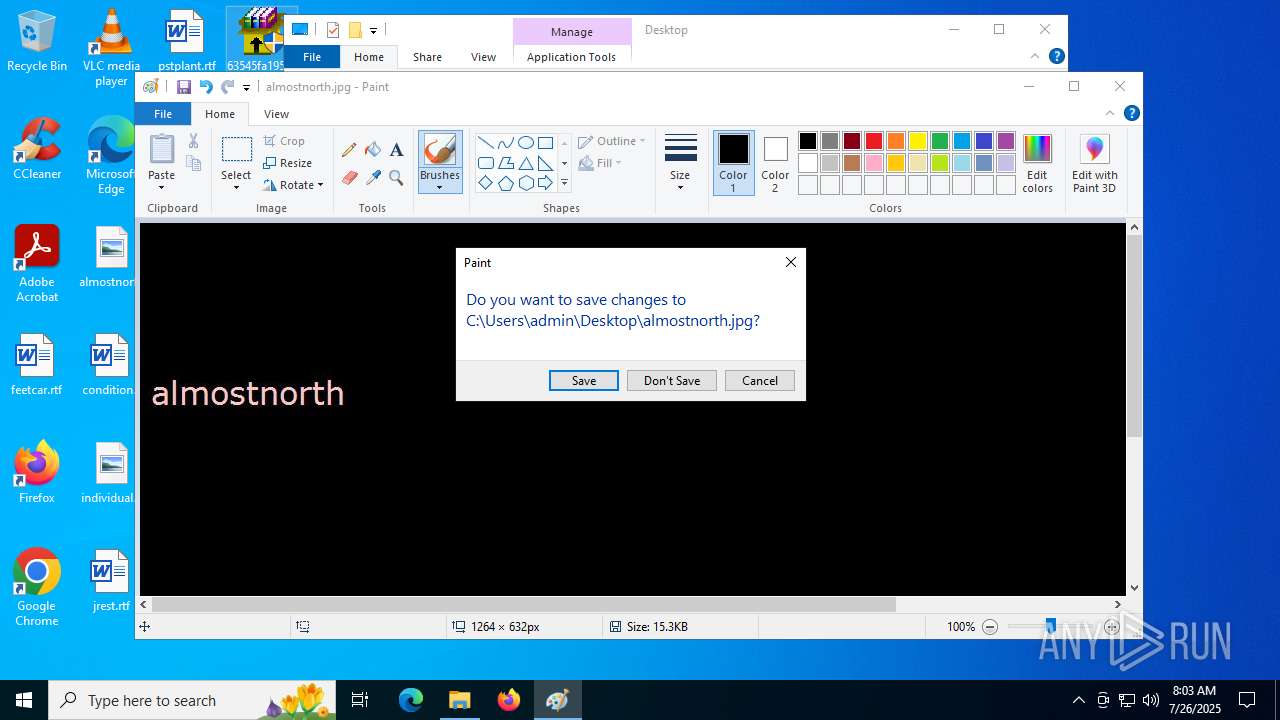
Task: Click the zoom out minus button
Action: click(x=990, y=627)
